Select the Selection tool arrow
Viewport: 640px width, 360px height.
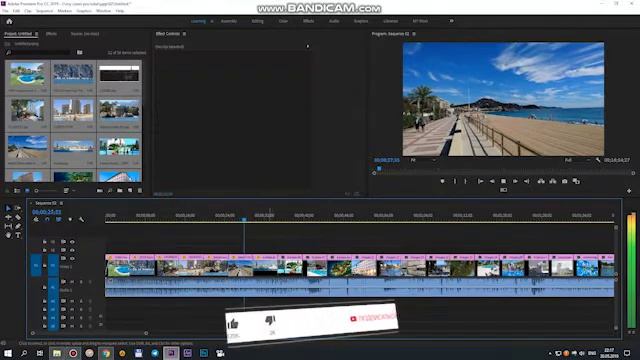point(8,208)
